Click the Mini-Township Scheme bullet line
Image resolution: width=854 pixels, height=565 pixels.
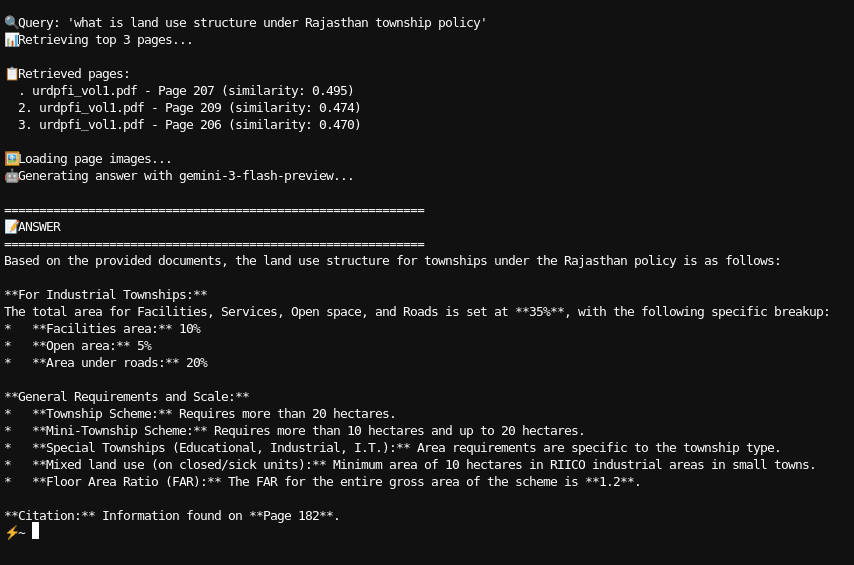tap(308, 431)
